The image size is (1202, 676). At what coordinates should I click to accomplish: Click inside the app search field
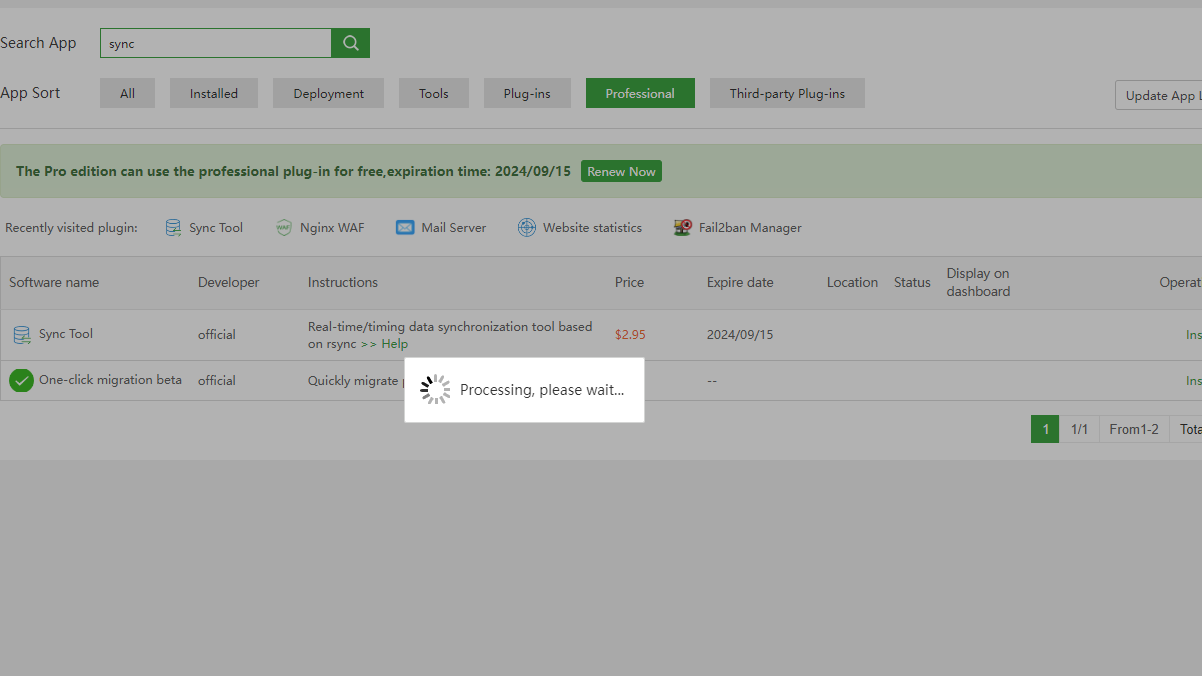[x=215, y=43]
